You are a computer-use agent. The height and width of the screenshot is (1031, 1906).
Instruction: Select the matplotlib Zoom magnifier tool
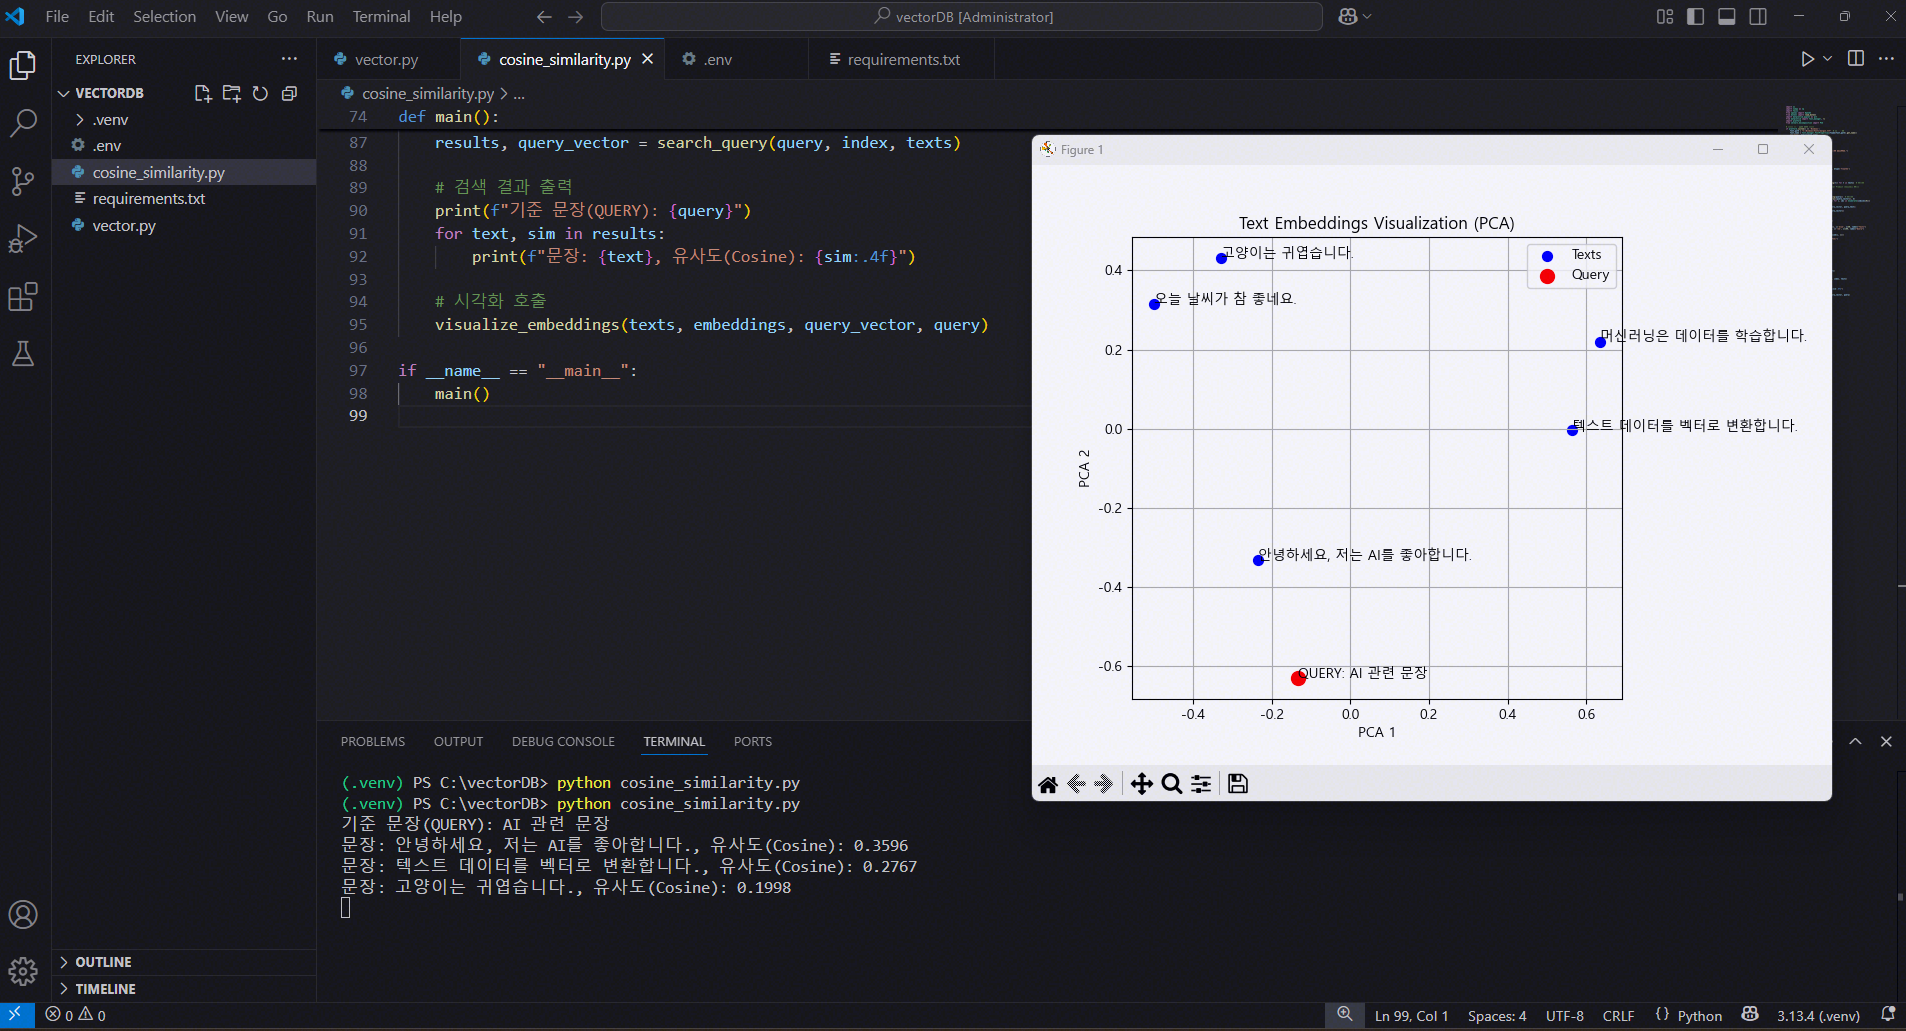click(x=1171, y=784)
